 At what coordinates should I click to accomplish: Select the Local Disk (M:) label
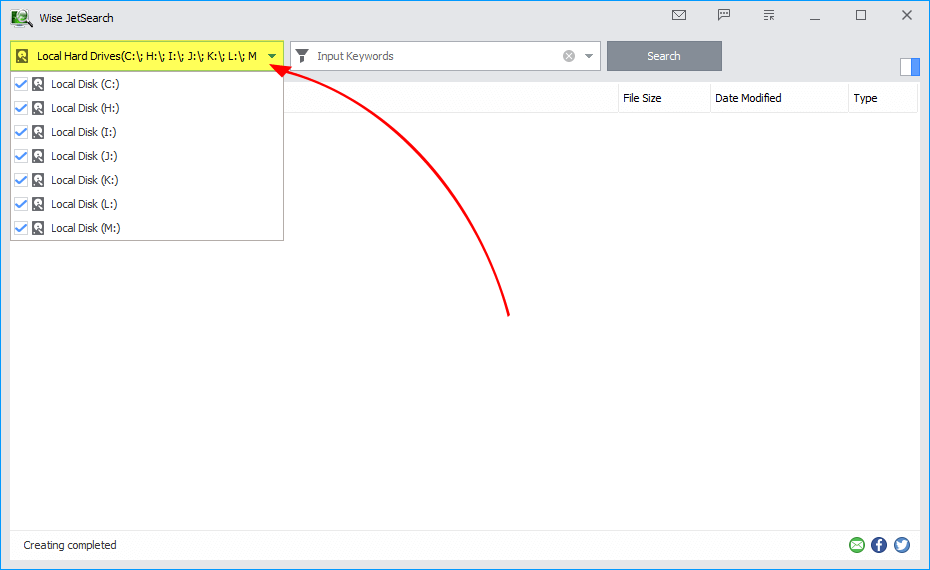tap(85, 228)
